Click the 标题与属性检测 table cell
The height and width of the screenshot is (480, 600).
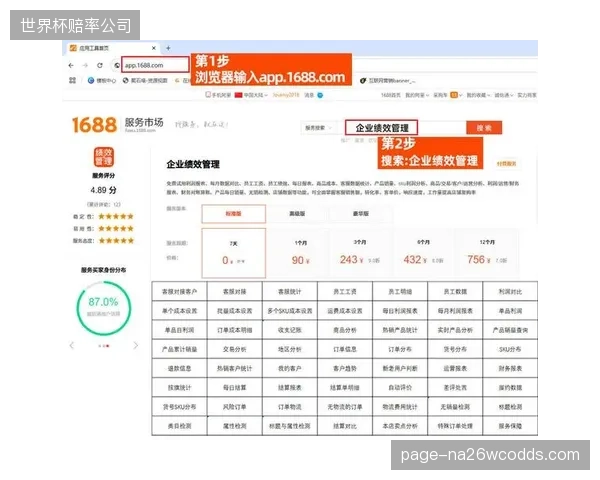click(290, 426)
